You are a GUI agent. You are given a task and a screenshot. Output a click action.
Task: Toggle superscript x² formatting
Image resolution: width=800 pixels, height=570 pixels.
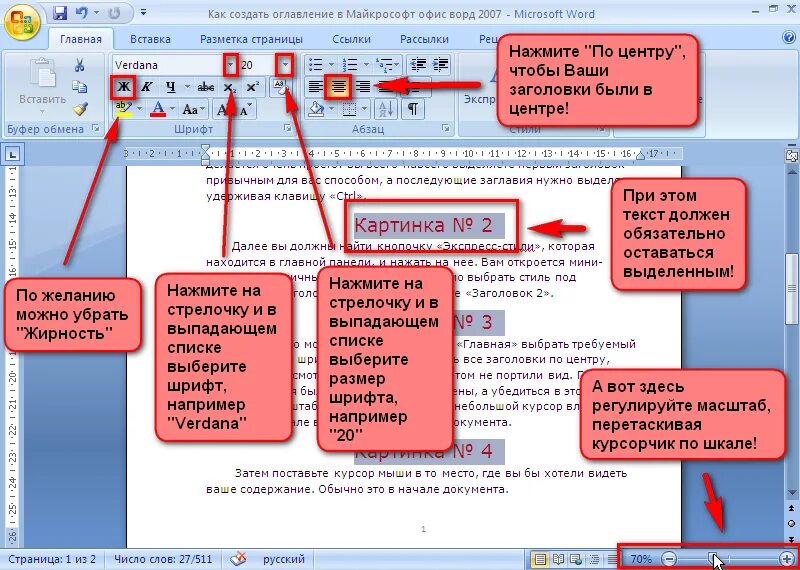(x=253, y=87)
